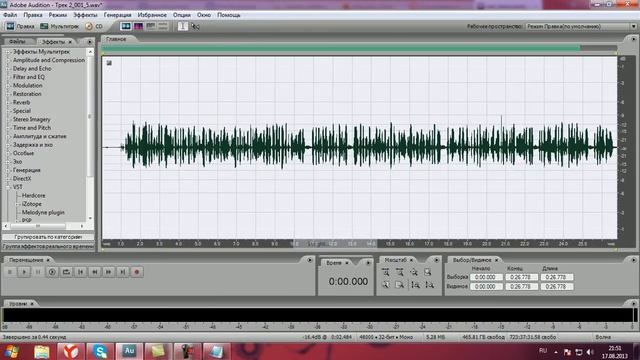Image resolution: width=640 pixels, height=360 pixels.
Task: Close the Перемещение transport panel
Action: [x=48, y=260]
